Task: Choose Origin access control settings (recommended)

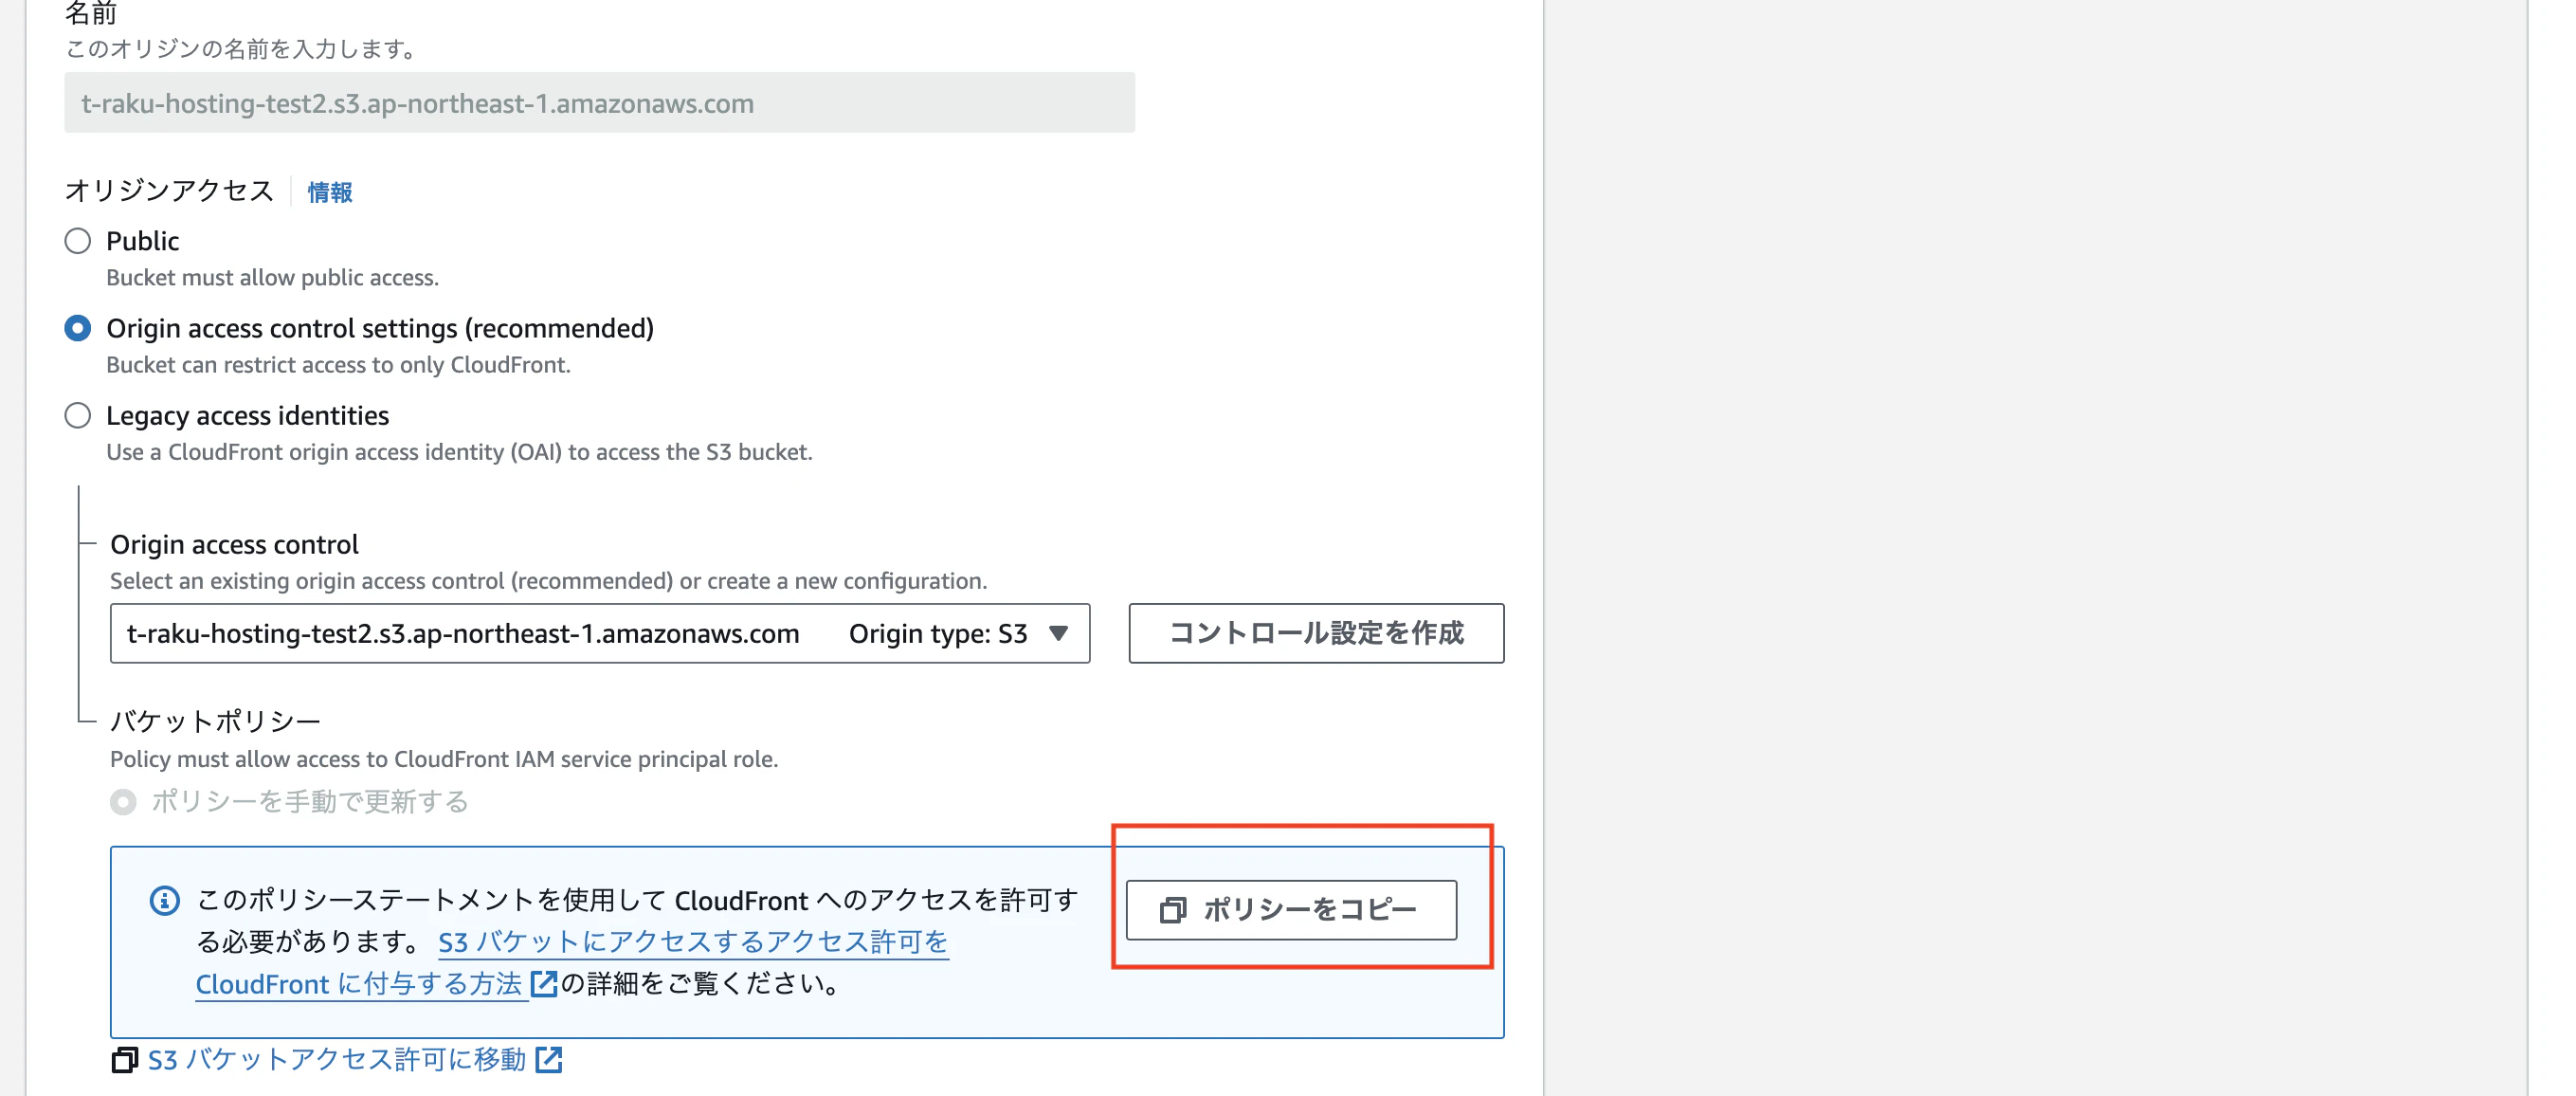Action: click(77, 327)
